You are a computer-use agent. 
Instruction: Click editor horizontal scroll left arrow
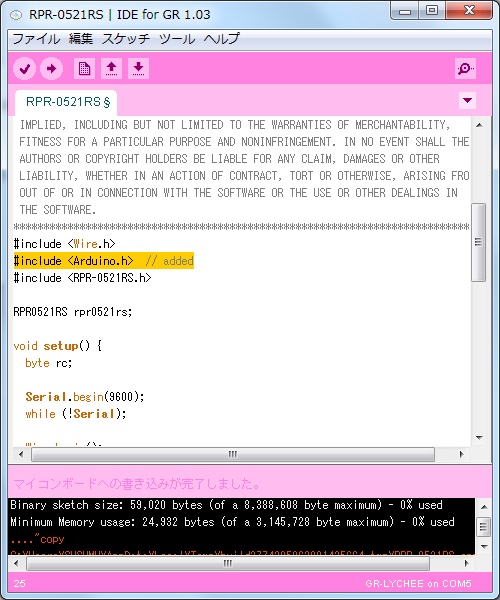21,455
